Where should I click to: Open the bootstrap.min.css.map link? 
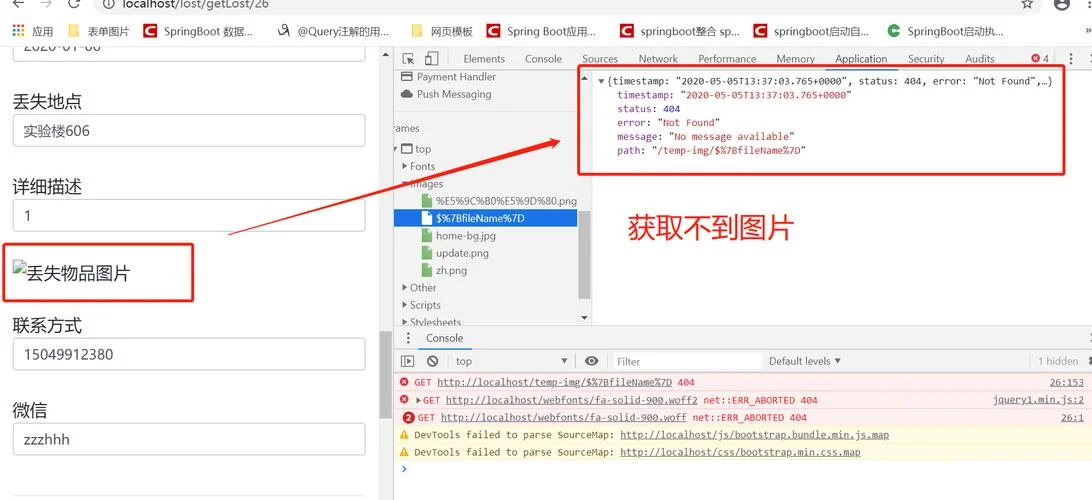pyautogui.click(x=740, y=453)
